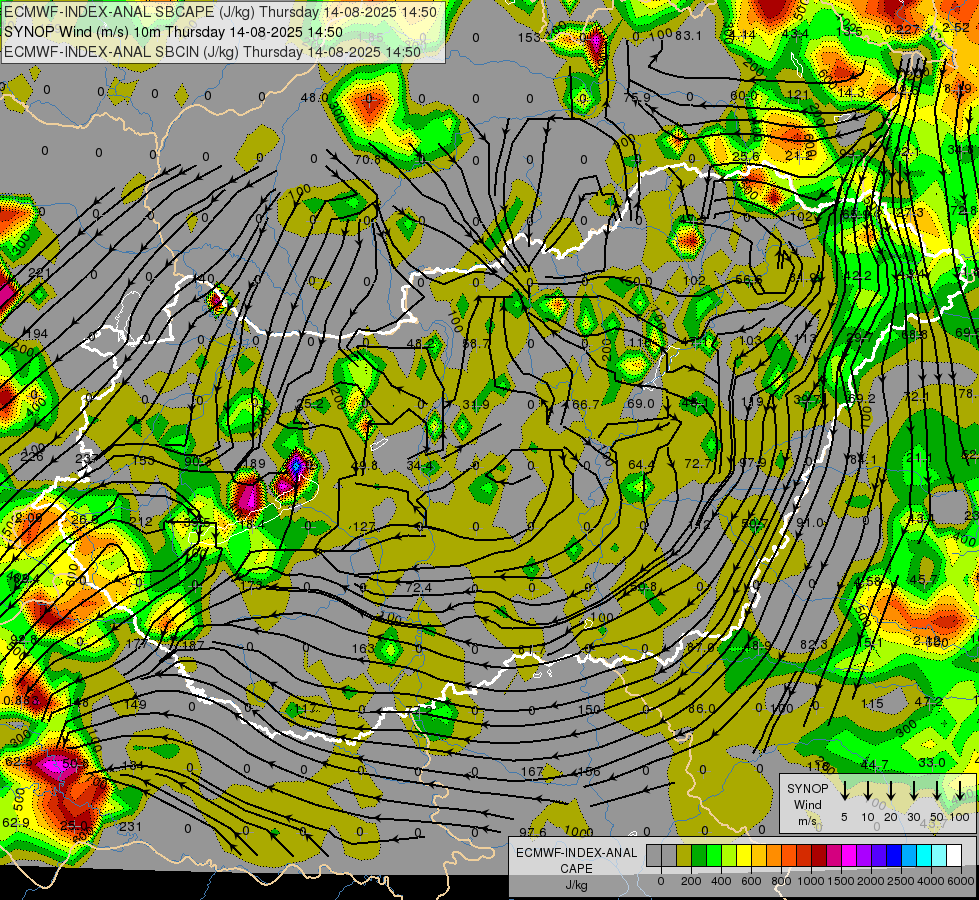Click the map value '86.0'

[702, 708]
